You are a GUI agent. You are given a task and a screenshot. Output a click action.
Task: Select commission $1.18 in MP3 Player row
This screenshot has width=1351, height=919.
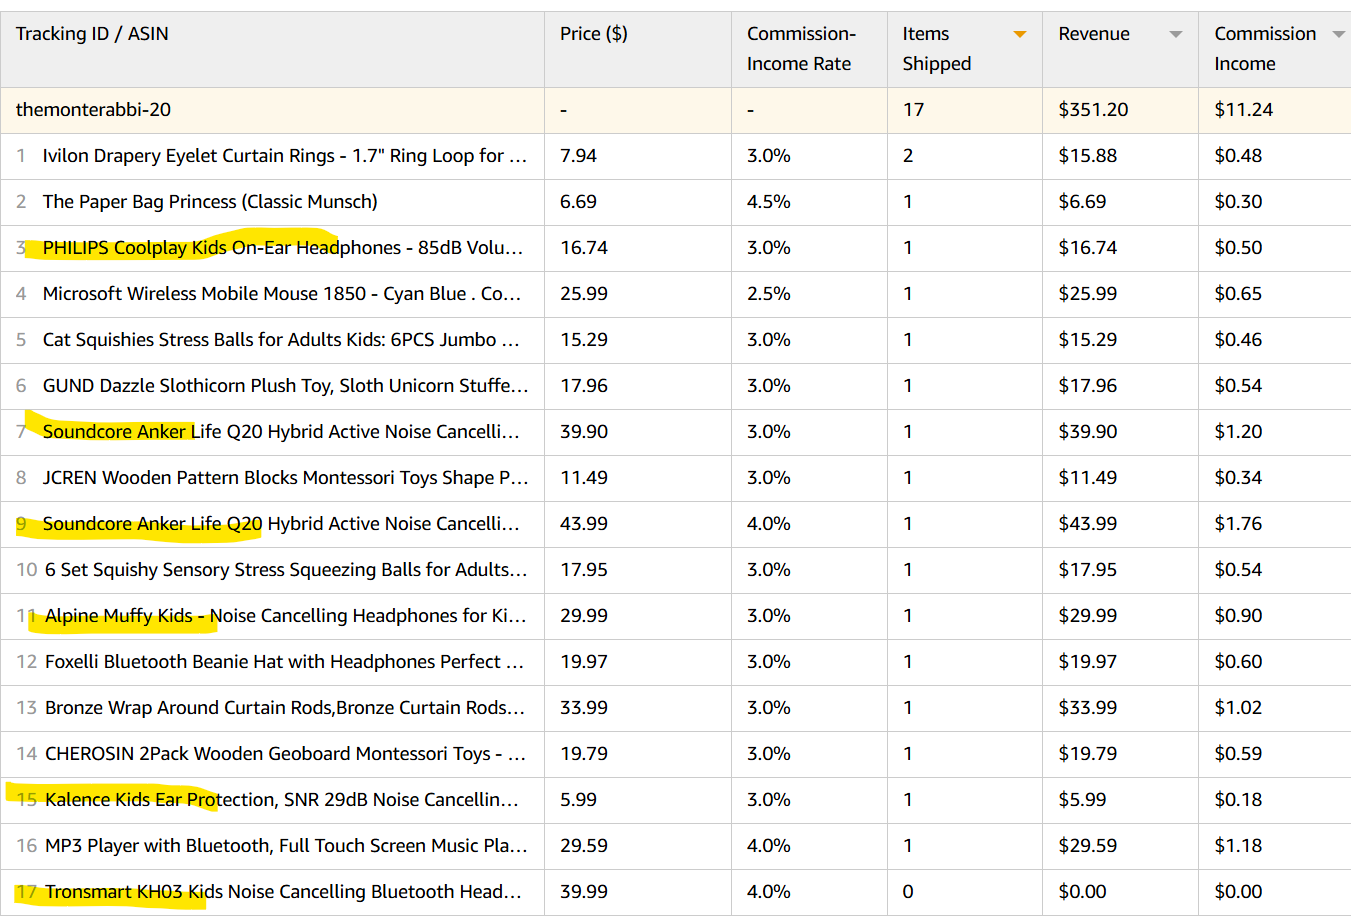click(1239, 846)
